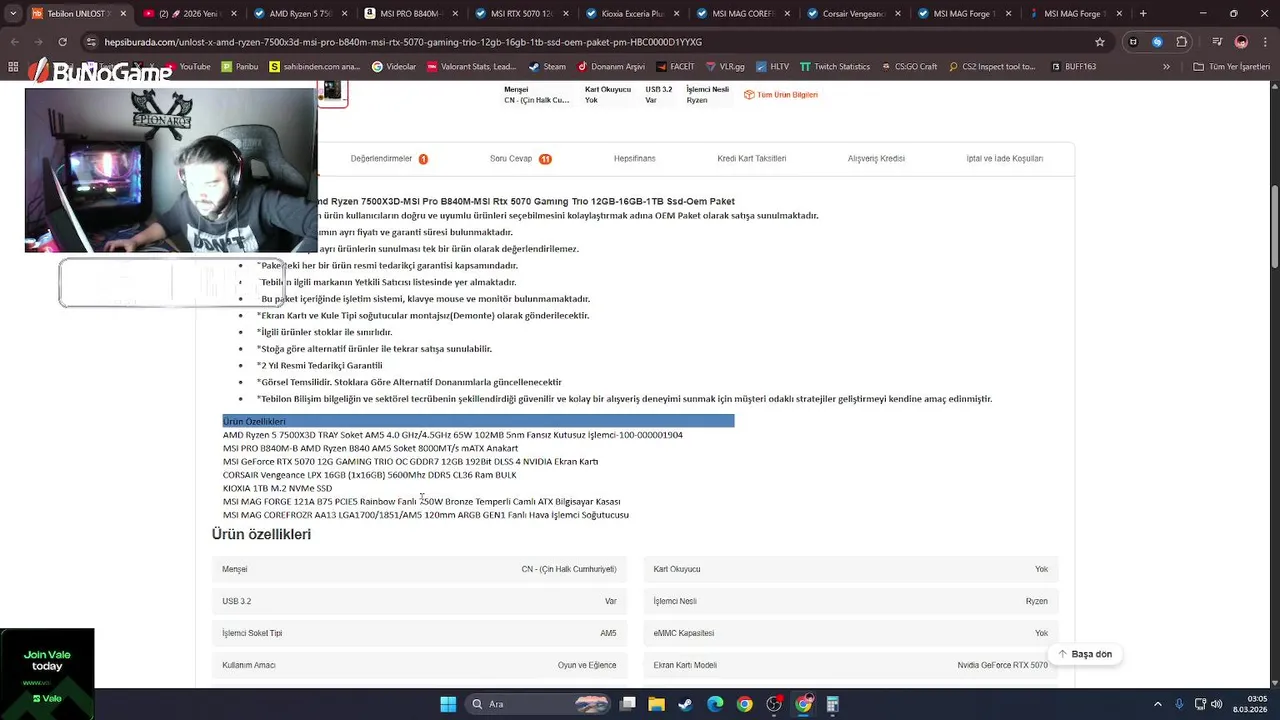1280x720 pixels.
Task: Open Calculator from the taskbar
Action: point(832,704)
